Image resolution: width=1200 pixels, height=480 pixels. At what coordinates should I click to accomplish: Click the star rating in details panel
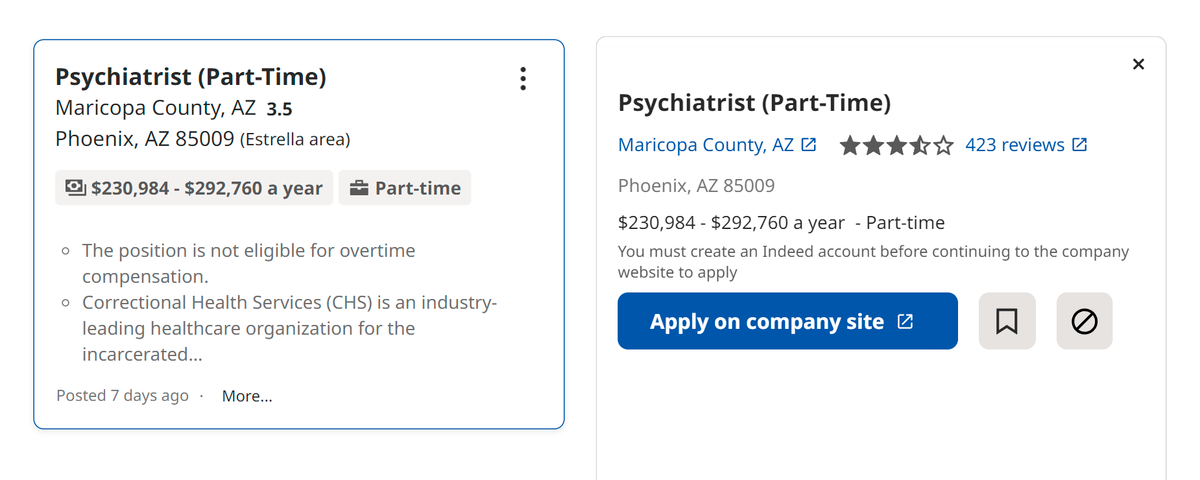click(x=897, y=146)
